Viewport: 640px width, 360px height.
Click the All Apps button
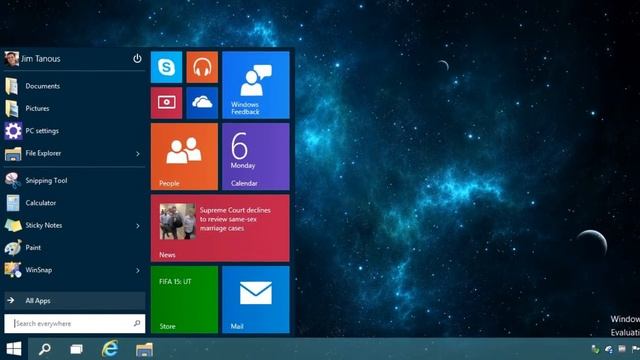click(75, 301)
